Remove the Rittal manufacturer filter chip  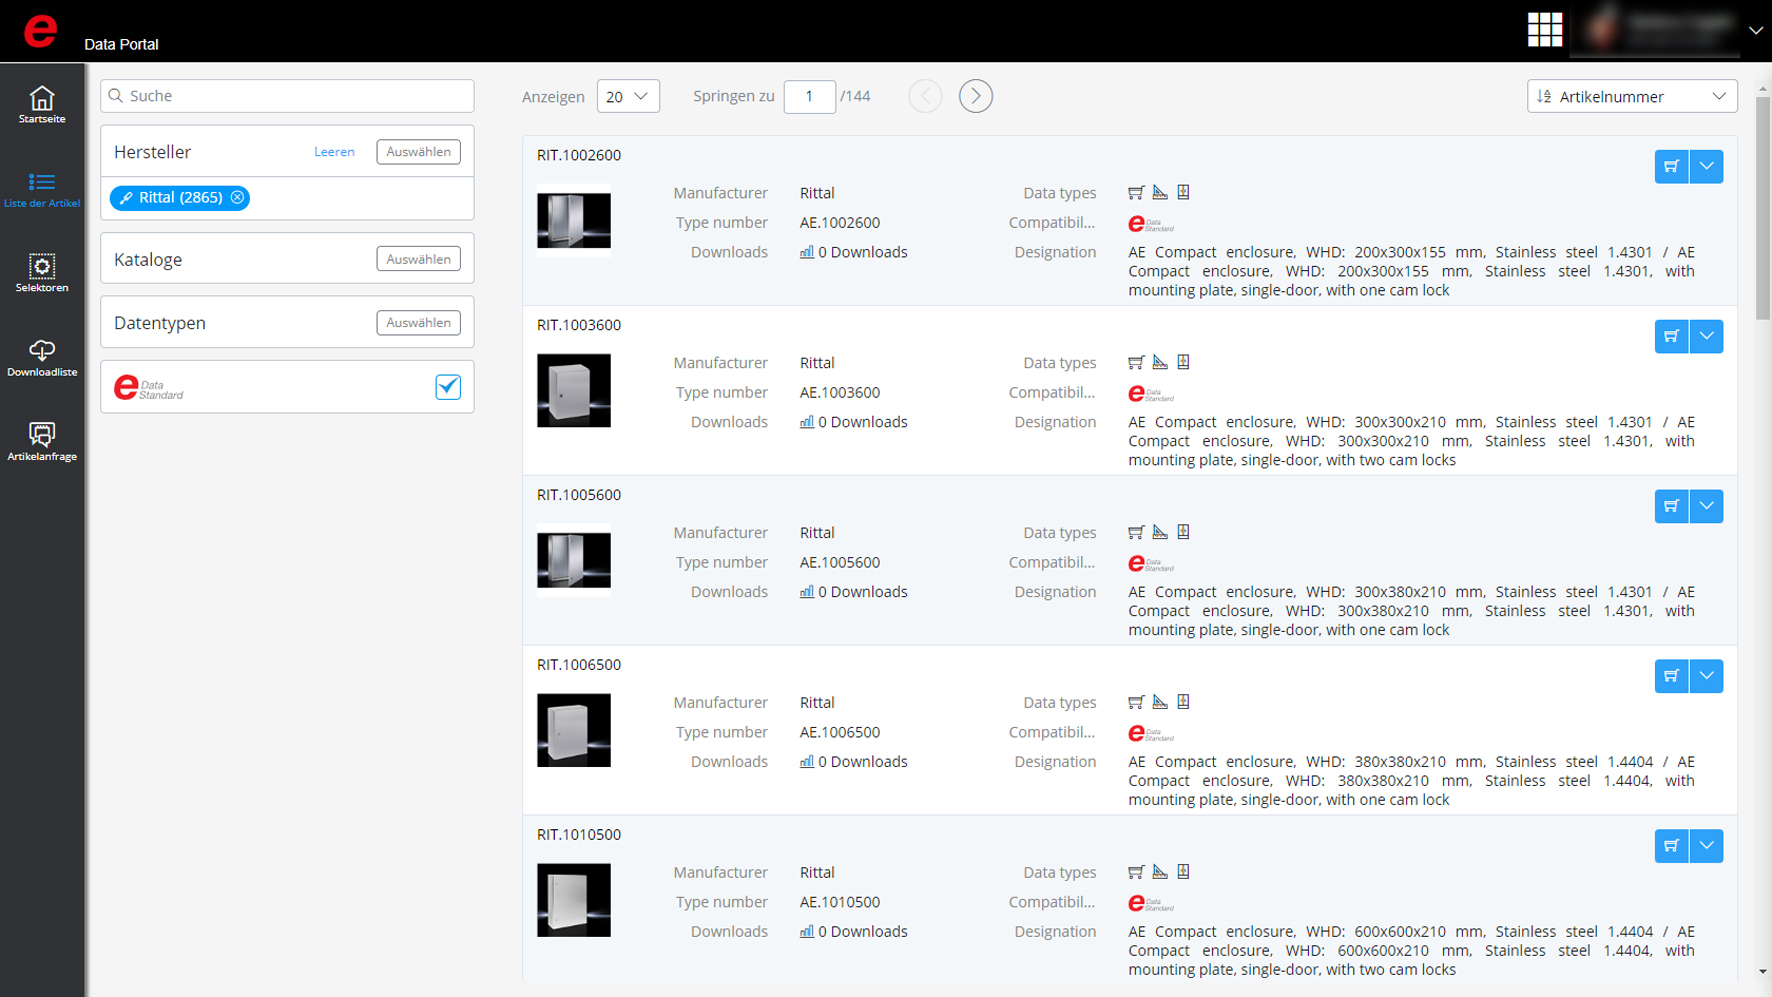238,198
